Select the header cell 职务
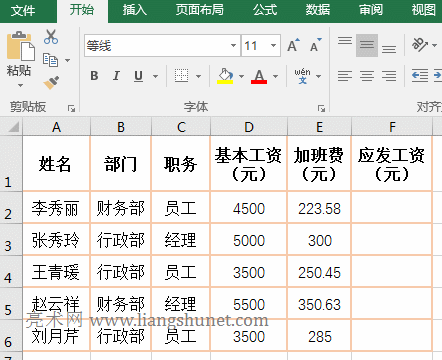Image resolution: width=442 pixels, height=360 pixels. [x=181, y=164]
